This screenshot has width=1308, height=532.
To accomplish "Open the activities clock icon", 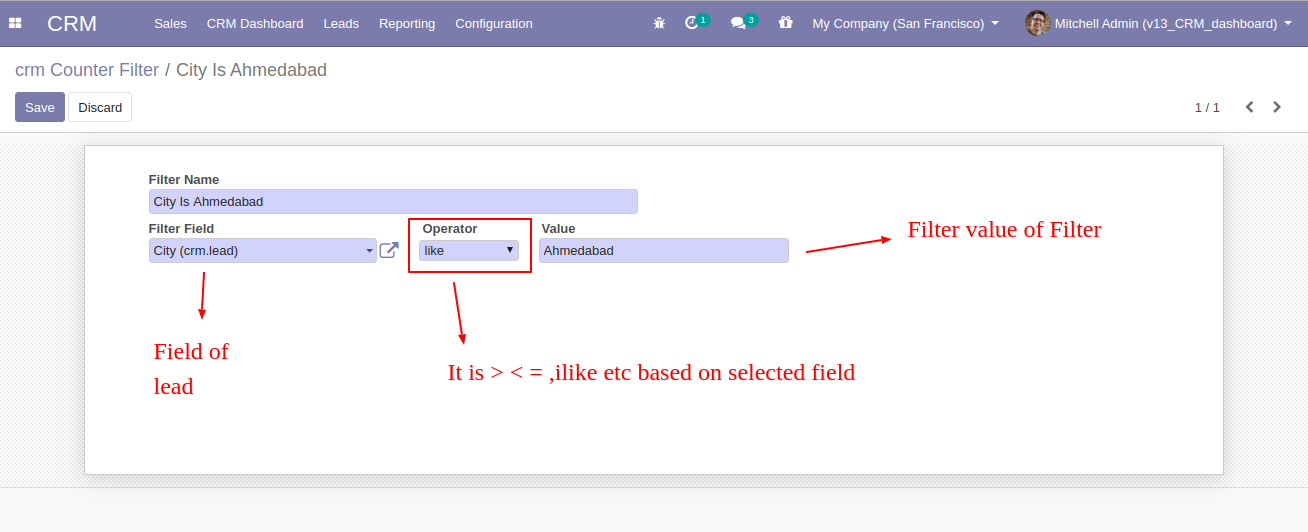I will tap(692, 23).
